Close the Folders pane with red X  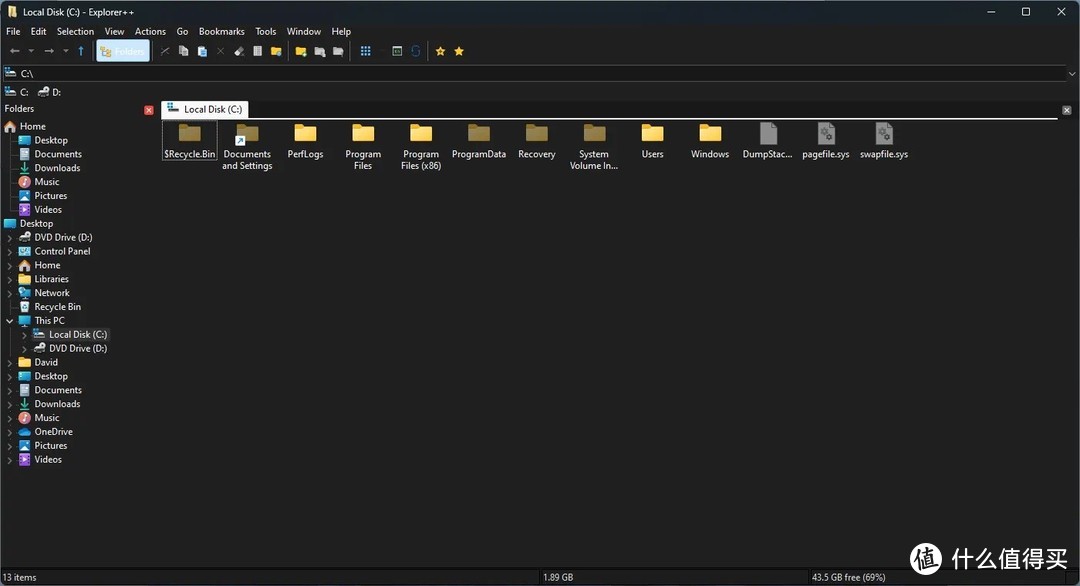coord(149,110)
